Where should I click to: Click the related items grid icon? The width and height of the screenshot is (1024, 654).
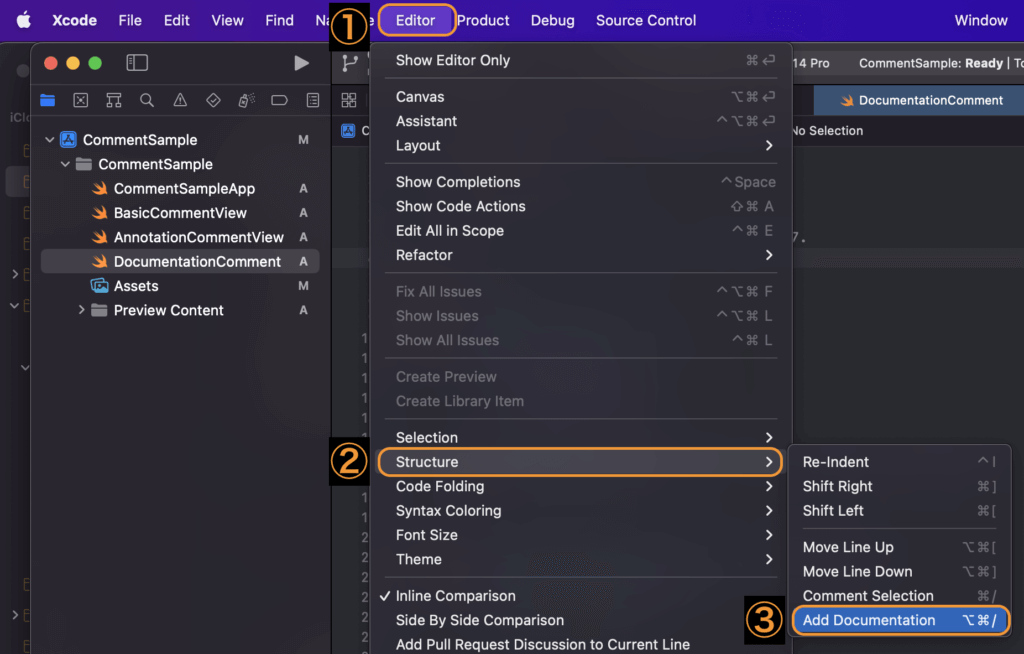(x=349, y=100)
